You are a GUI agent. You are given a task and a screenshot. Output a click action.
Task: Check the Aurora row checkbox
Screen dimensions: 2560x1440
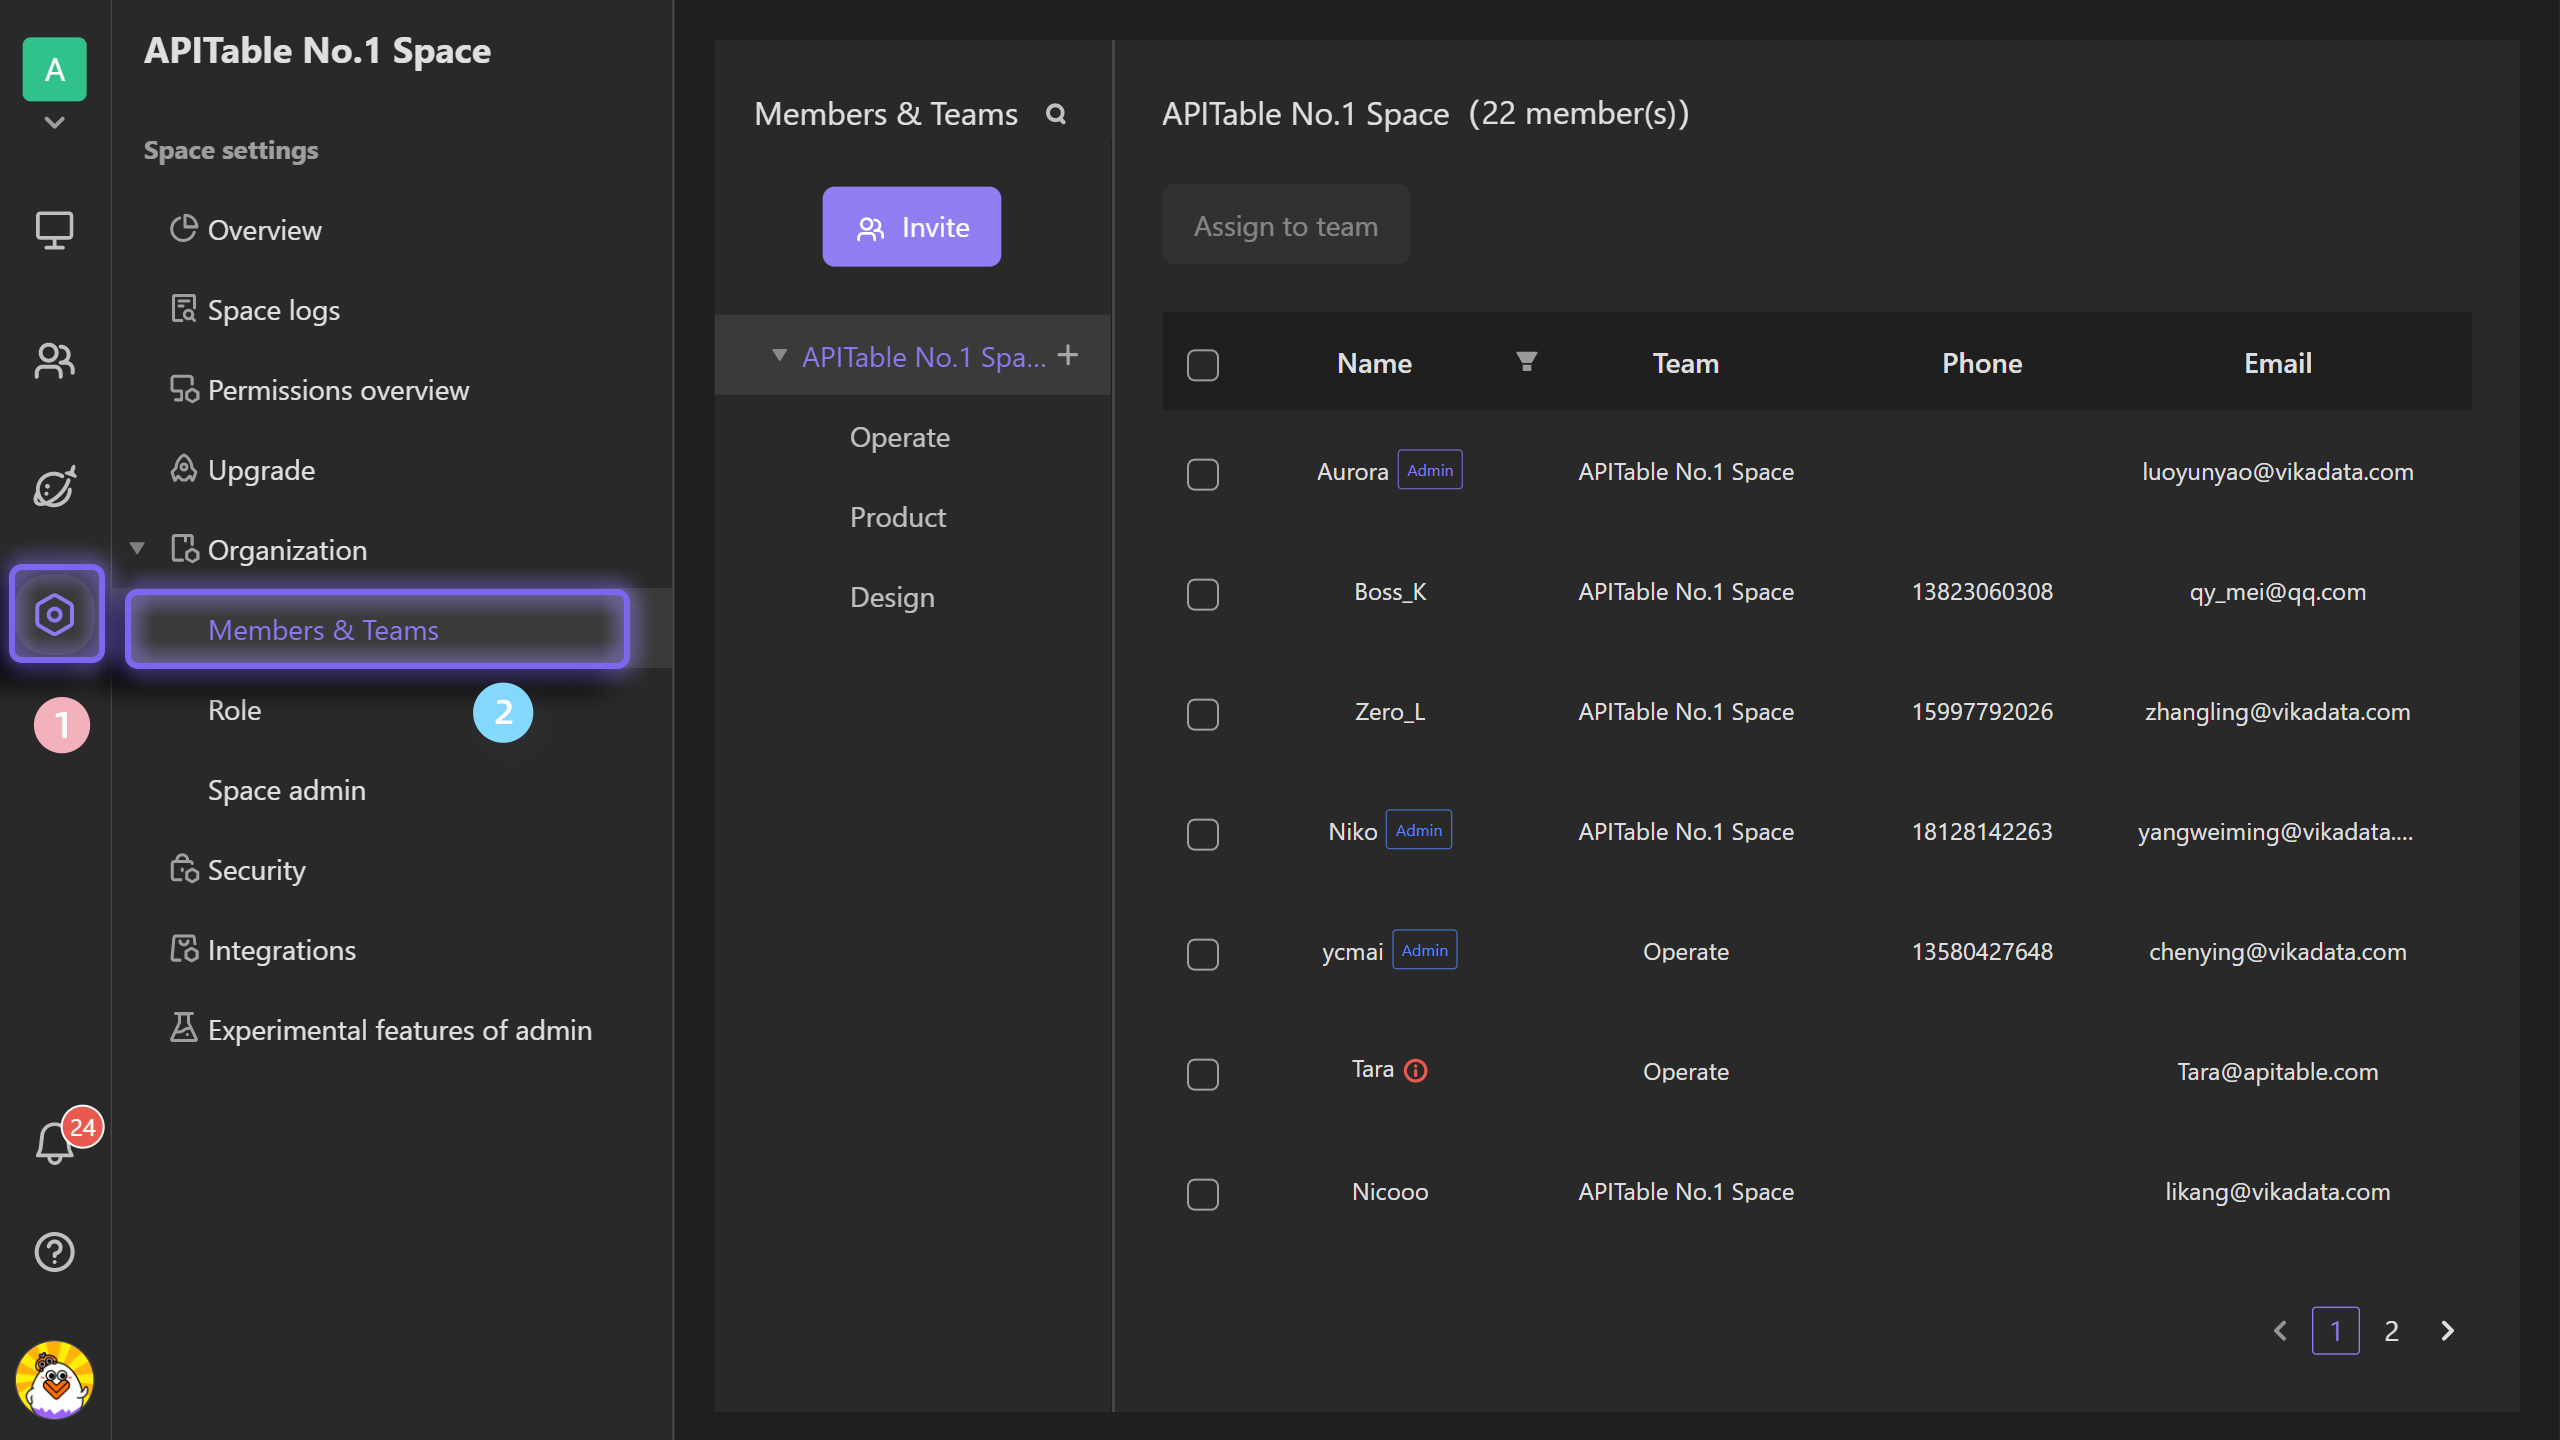[x=1203, y=474]
